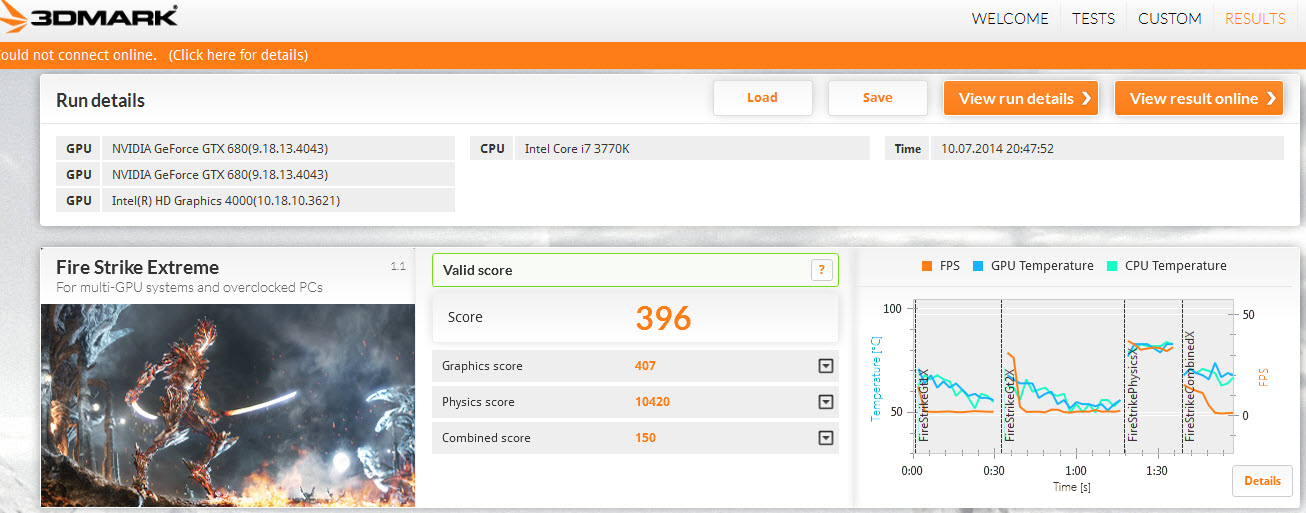The height and width of the screenshot is (513, 1306).
Task: Click the FireStrikeCombinedX chart marker label
Action: [x=1191, y=386]
